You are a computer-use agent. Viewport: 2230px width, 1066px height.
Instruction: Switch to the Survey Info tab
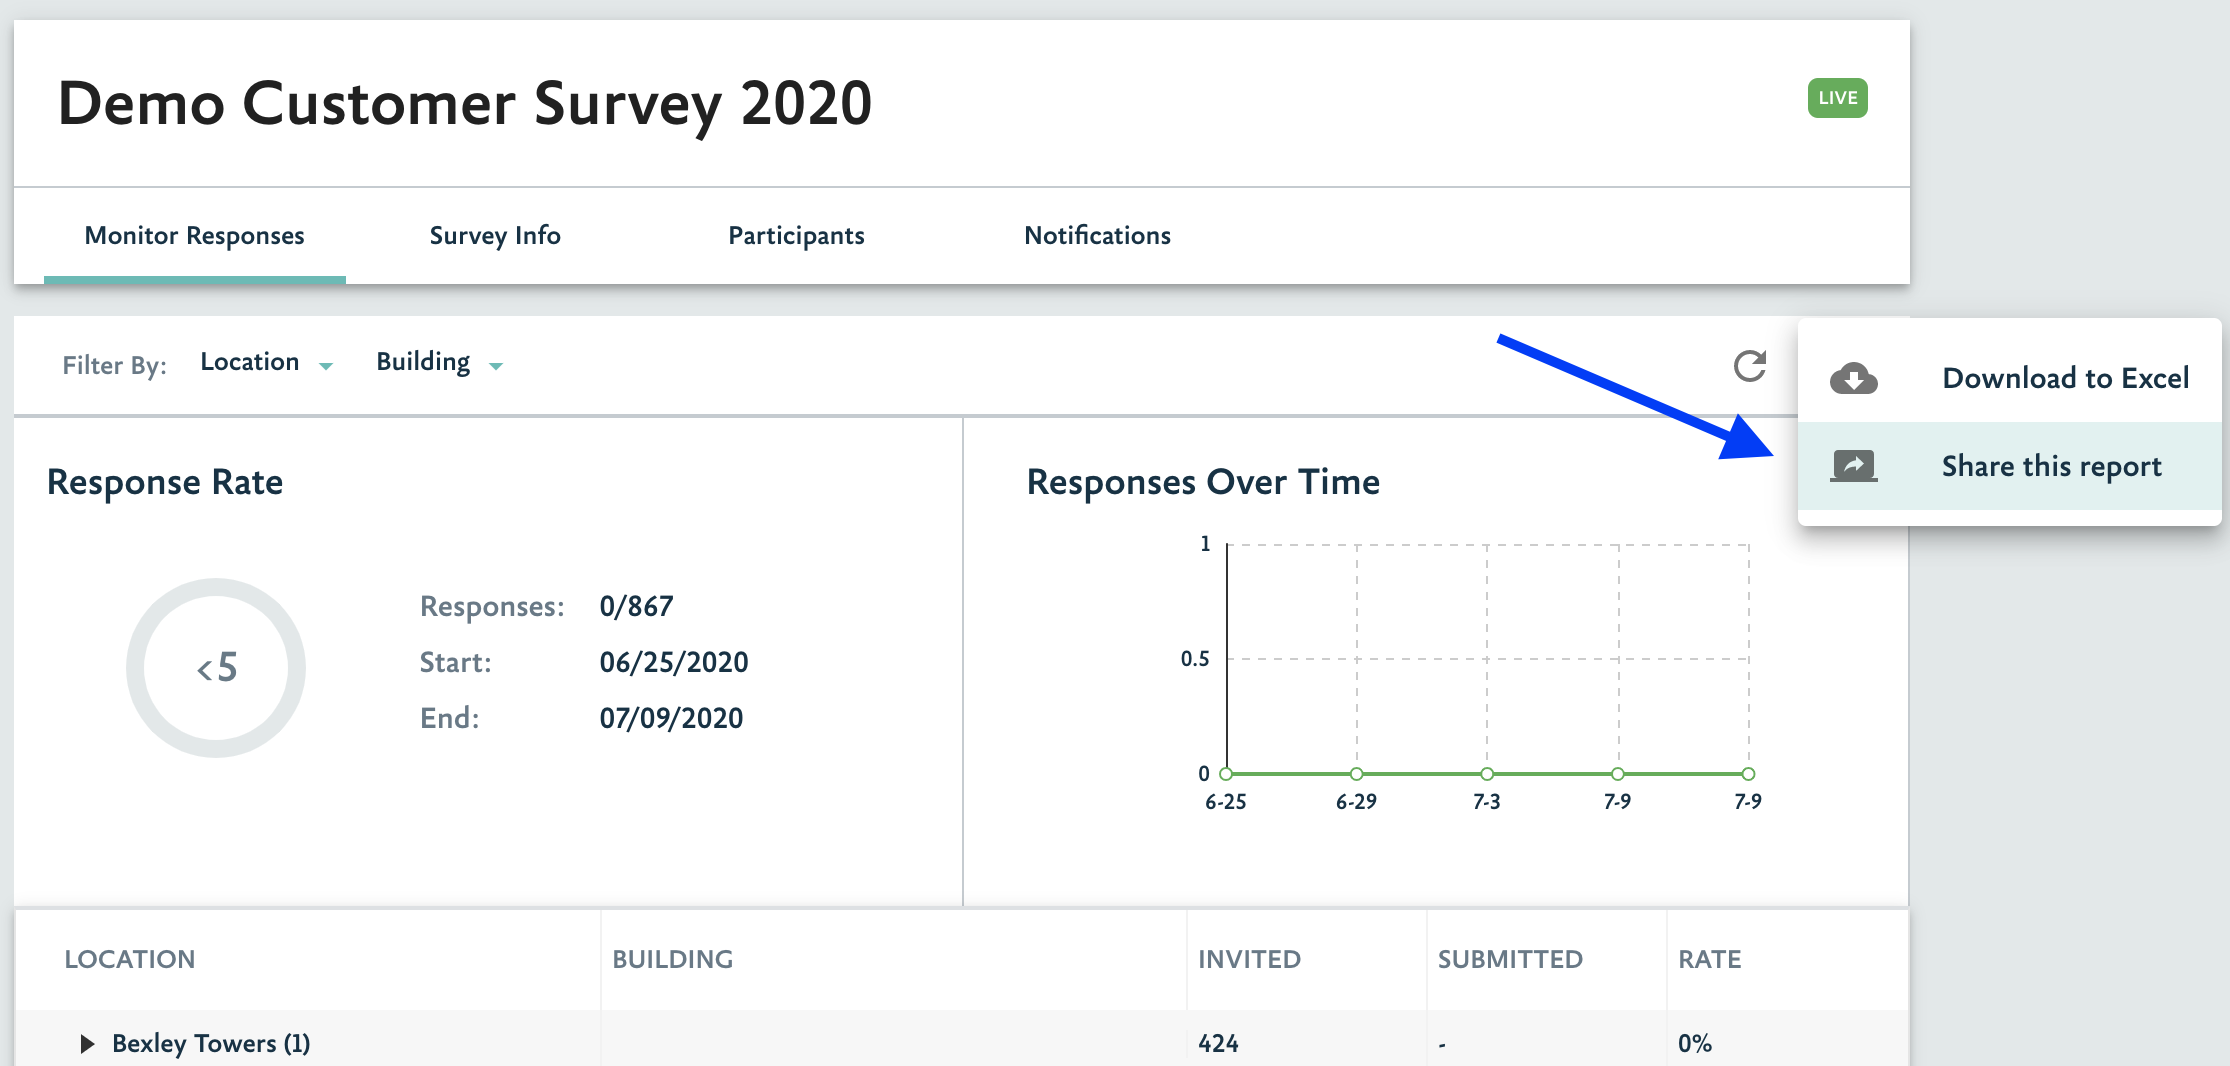coord(494,236)
